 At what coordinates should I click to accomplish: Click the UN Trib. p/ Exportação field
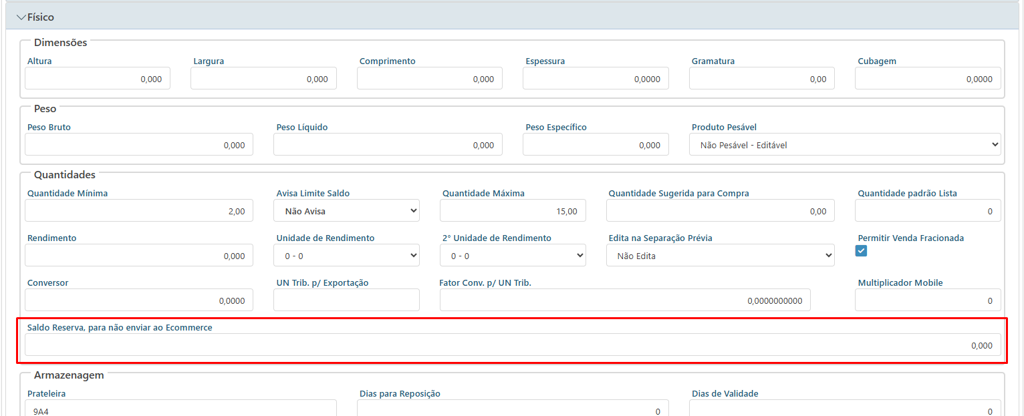347,300
